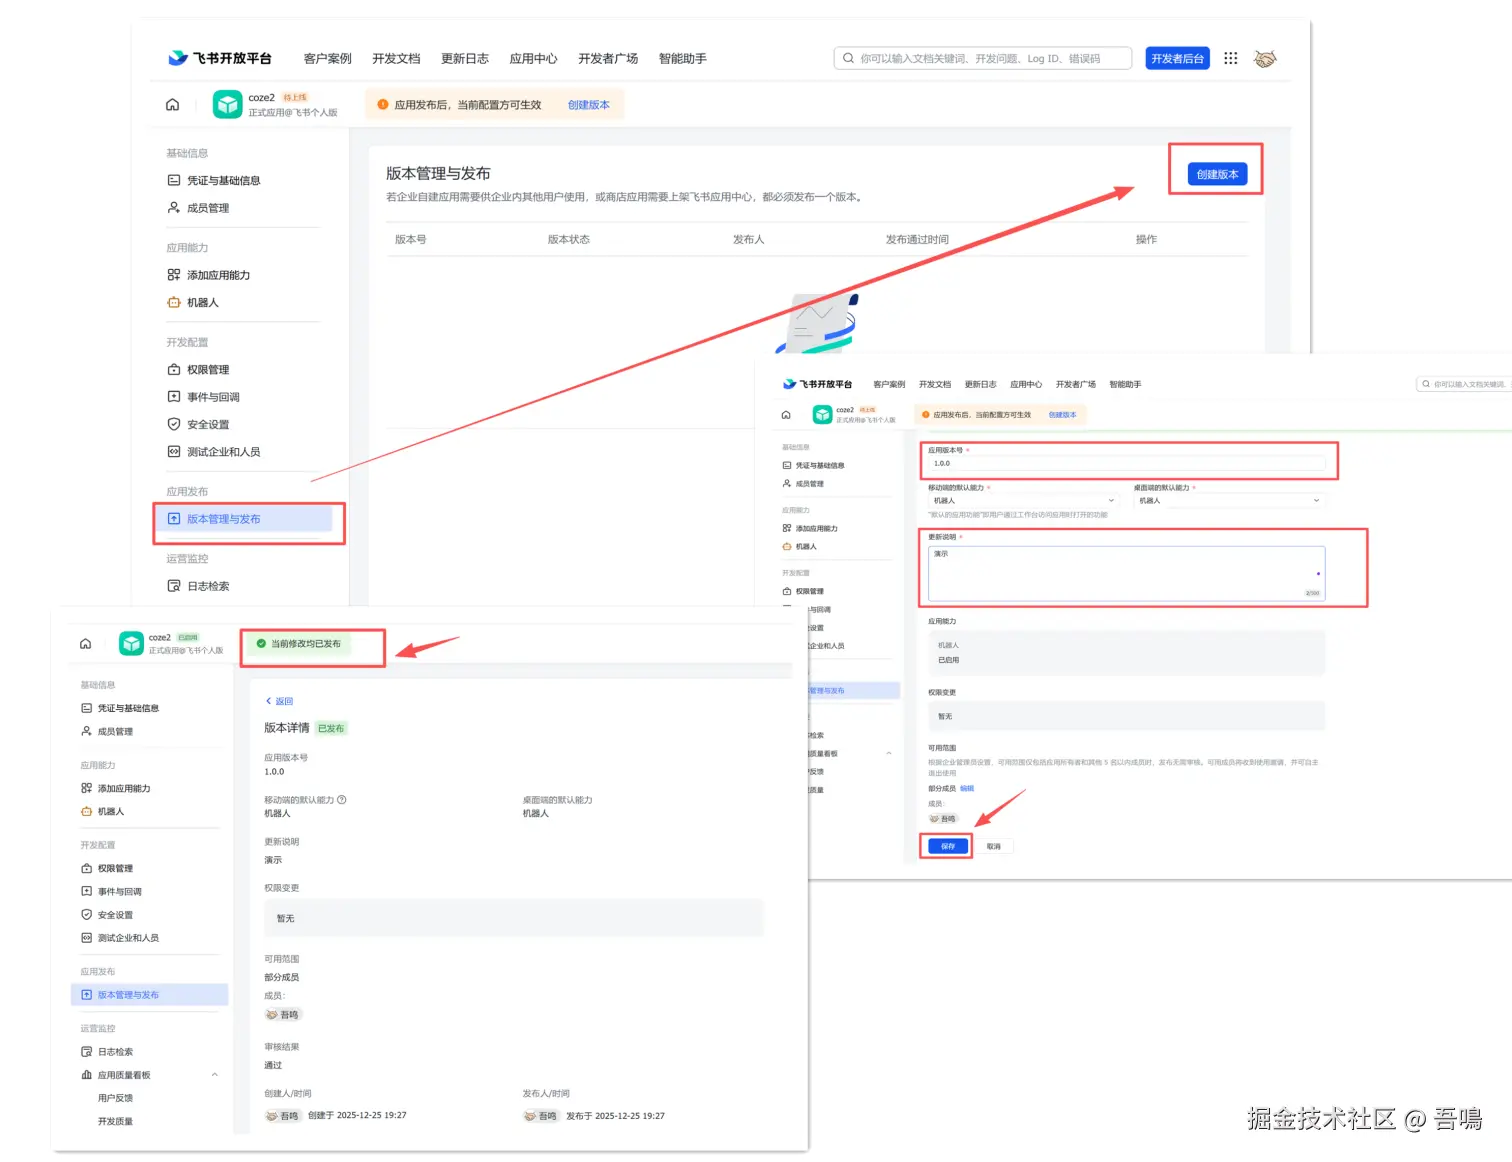Open 开发者广场 in the top navigation
The image size is (1512, 1162).
coord(608,59)
